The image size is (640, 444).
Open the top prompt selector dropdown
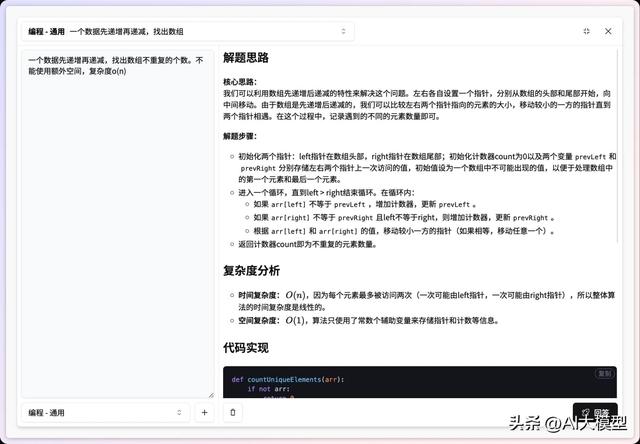(x=188, y=31)
